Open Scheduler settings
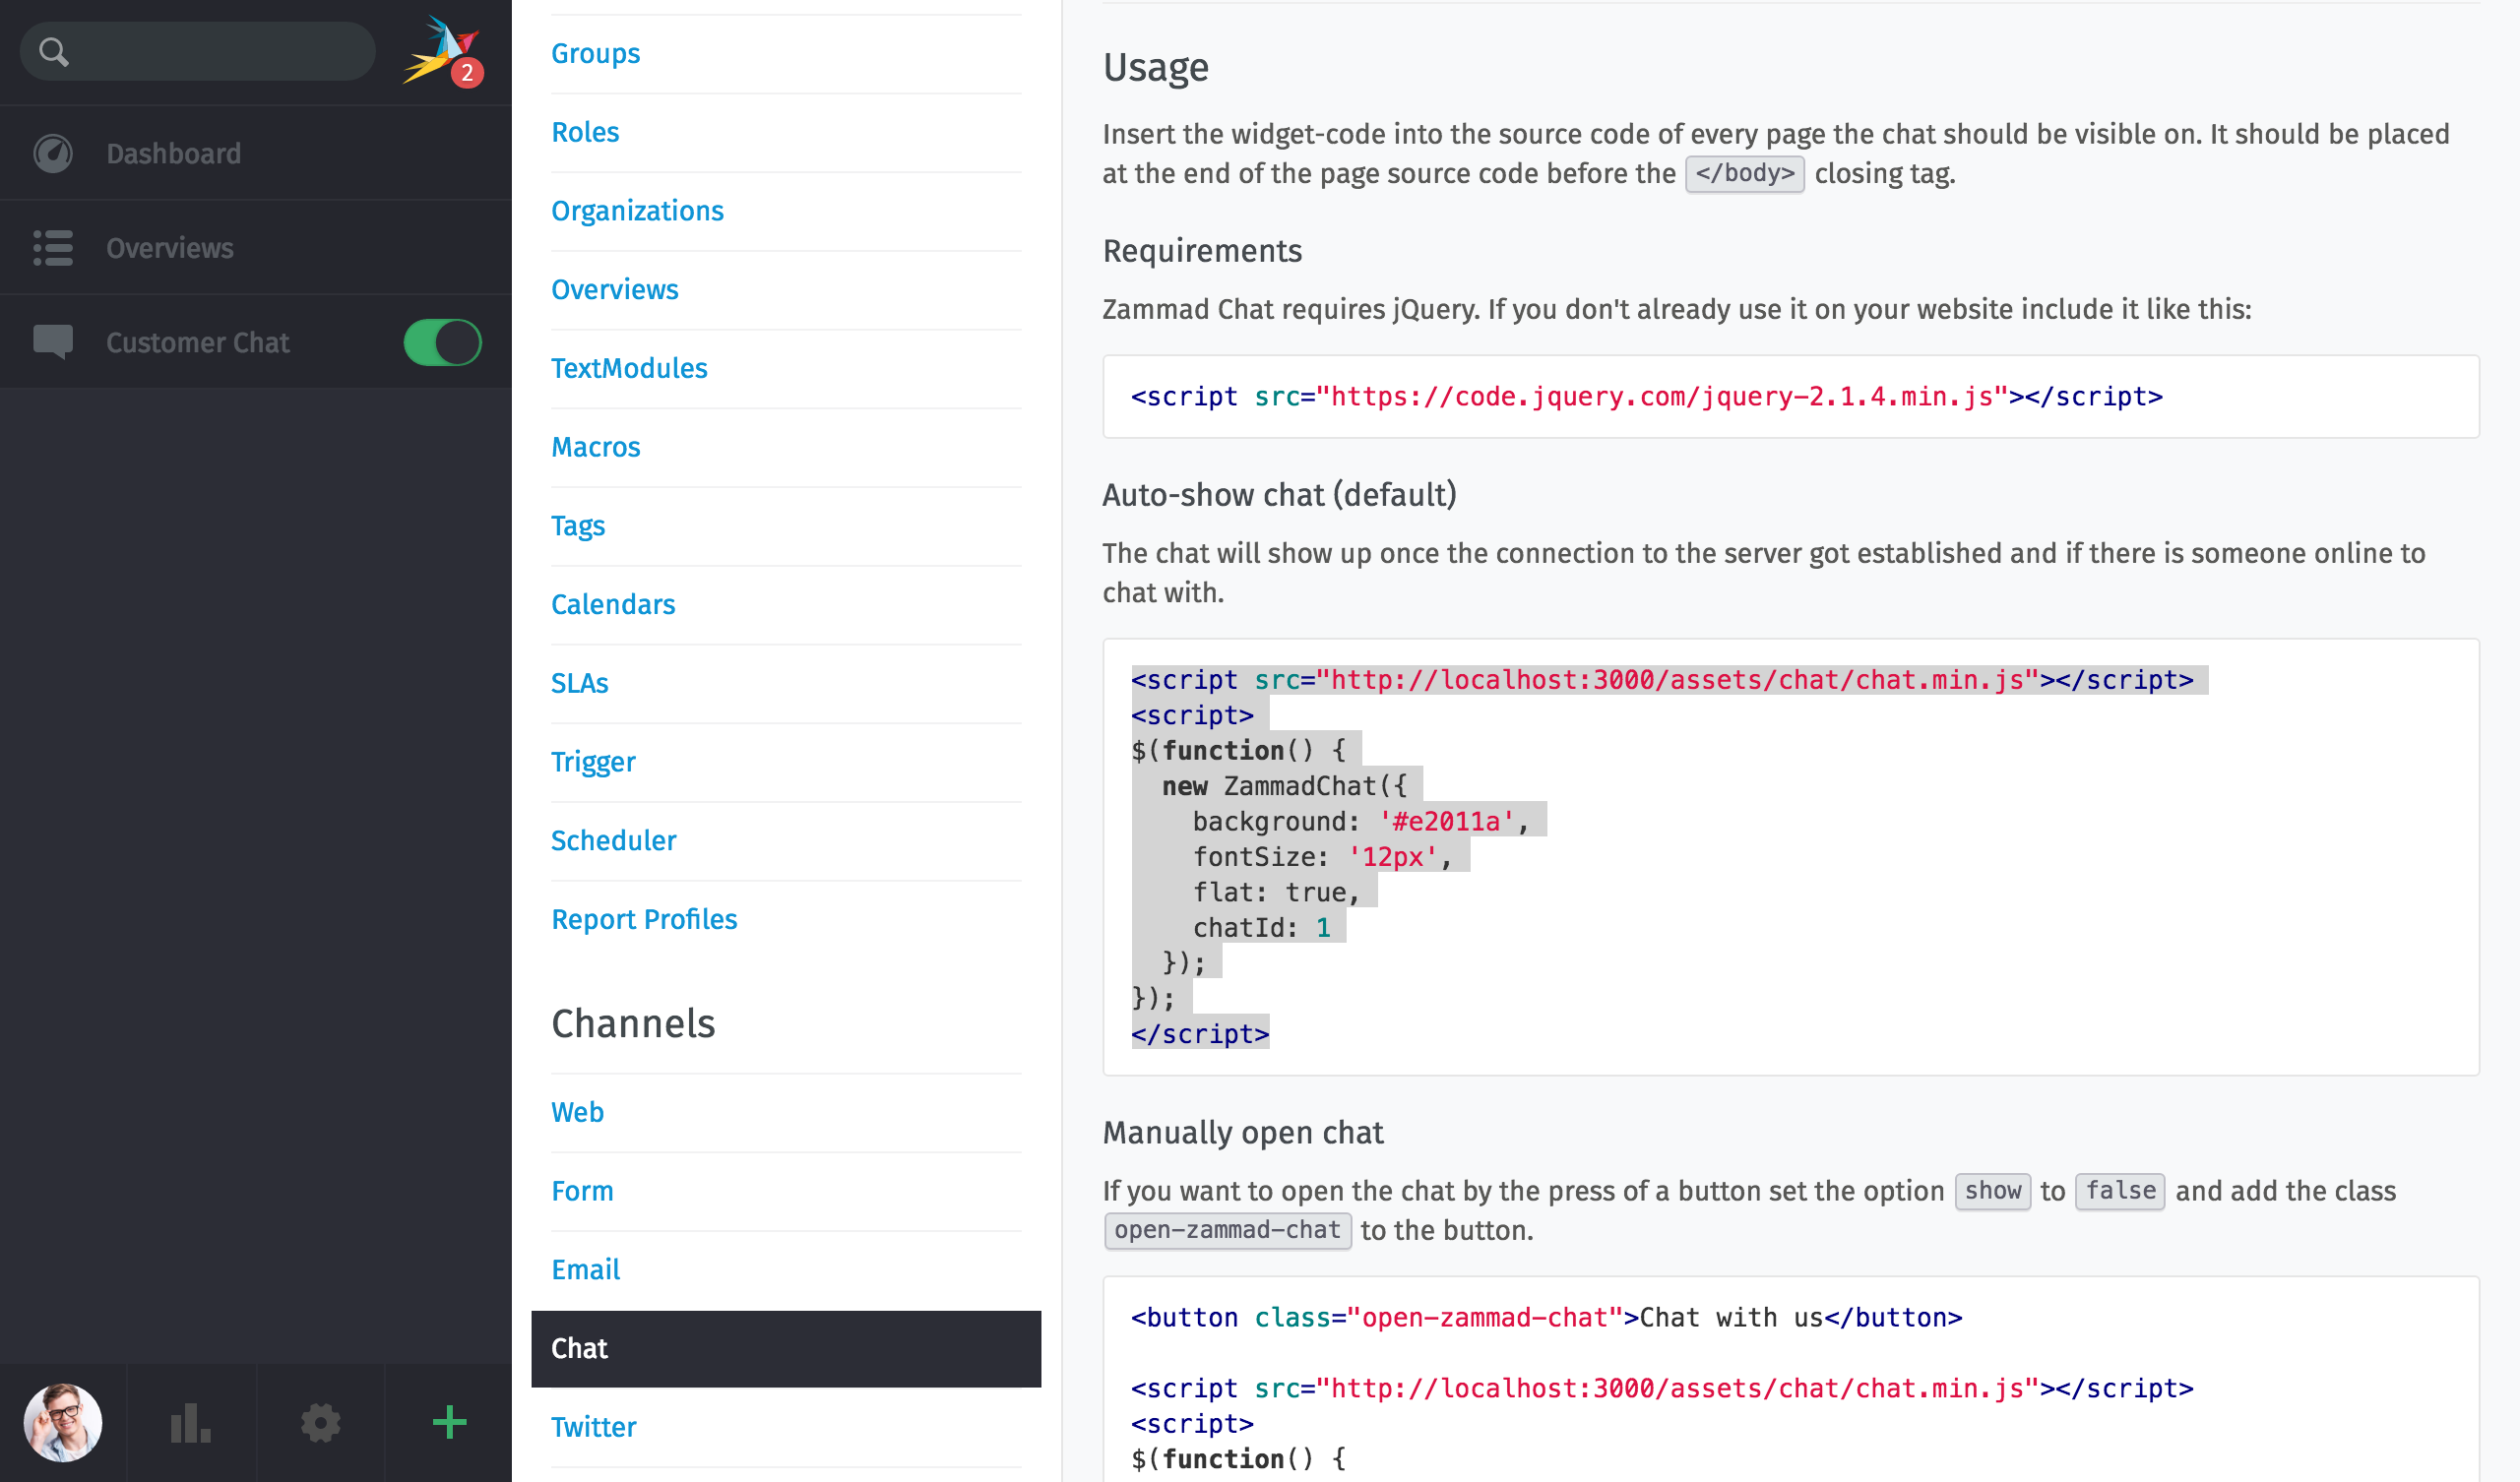 (614, 840)
